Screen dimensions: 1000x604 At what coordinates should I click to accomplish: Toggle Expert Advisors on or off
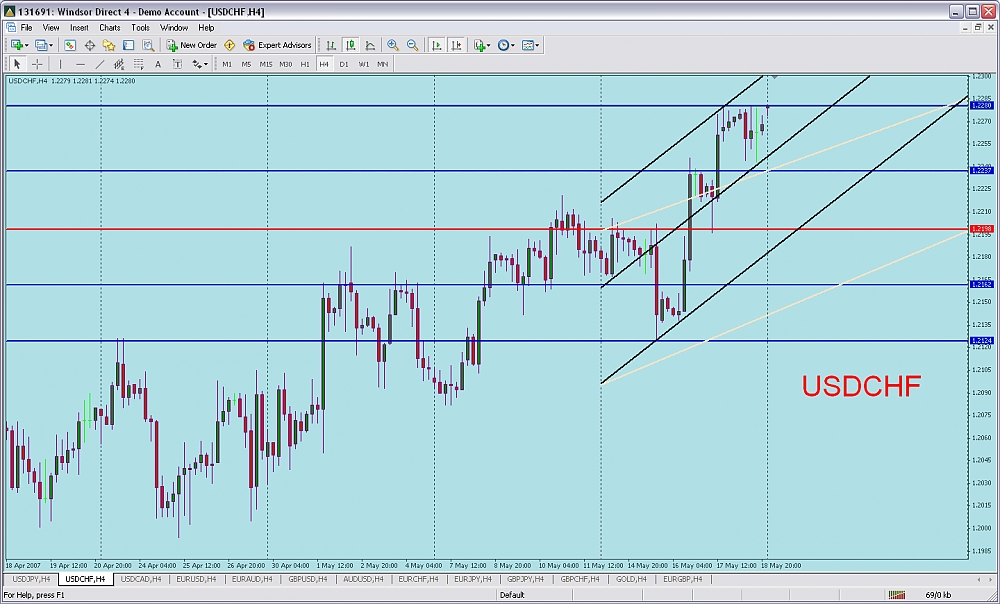point(277,45)
